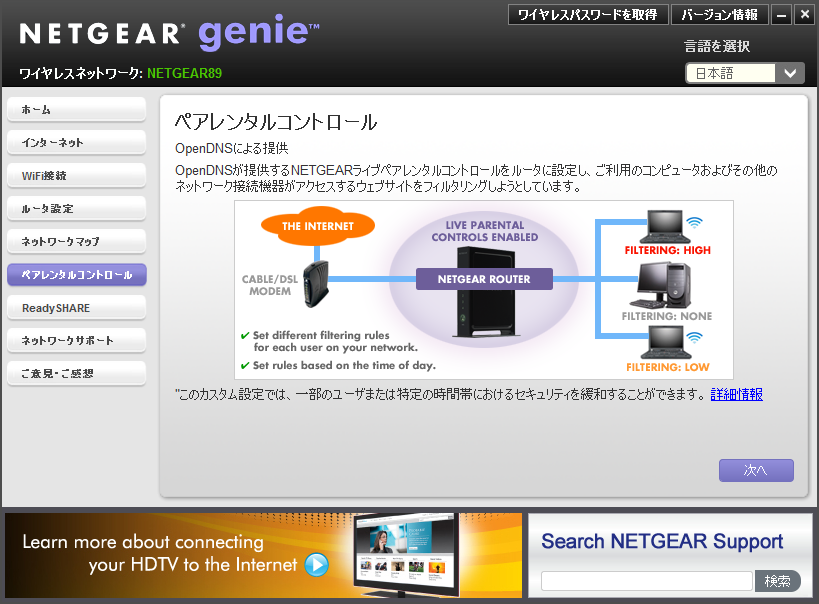This screenshot has height=604, width=819.
Task: Select インターネット in the sidebar
Action: pos(76,142)
